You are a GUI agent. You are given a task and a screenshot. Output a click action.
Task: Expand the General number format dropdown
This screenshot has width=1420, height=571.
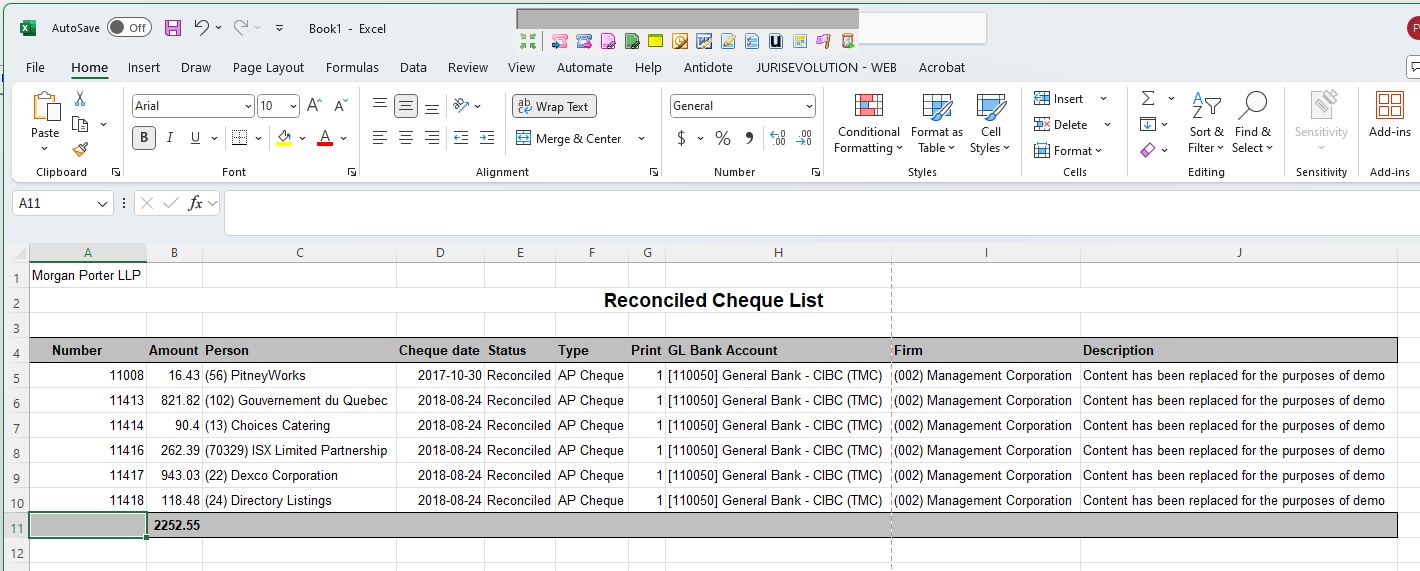809,106
